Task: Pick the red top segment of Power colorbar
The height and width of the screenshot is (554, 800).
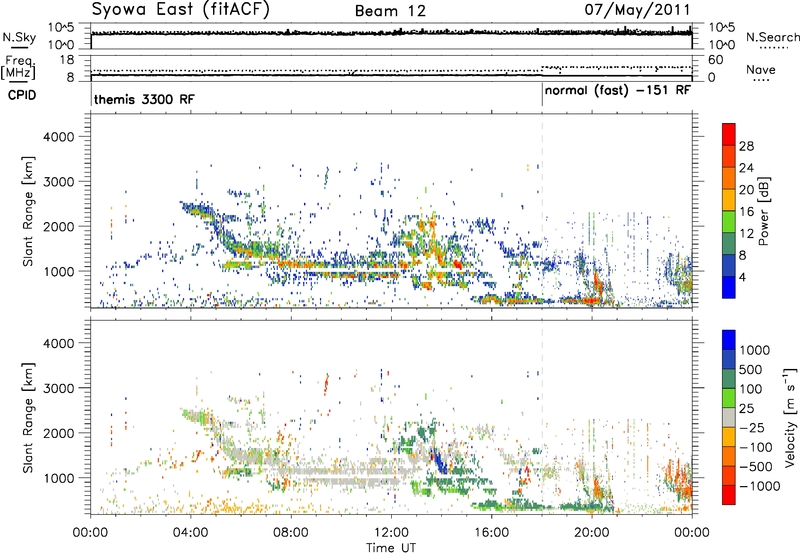Action: click(729, 134)
